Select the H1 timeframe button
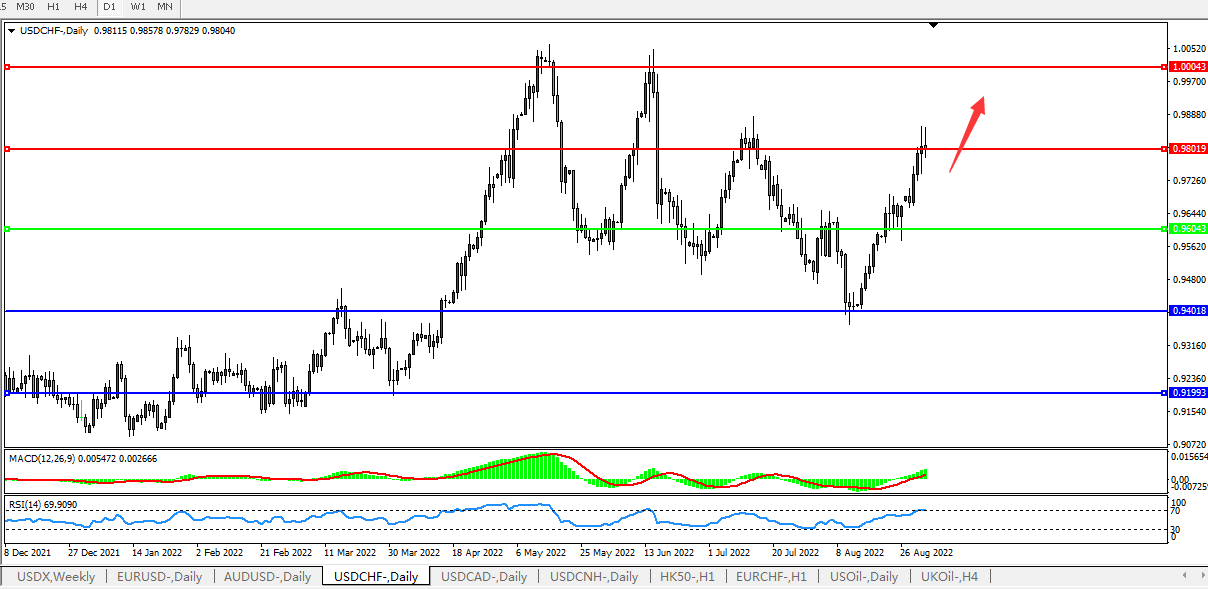Screen dimensions: 1208x589 54,7
